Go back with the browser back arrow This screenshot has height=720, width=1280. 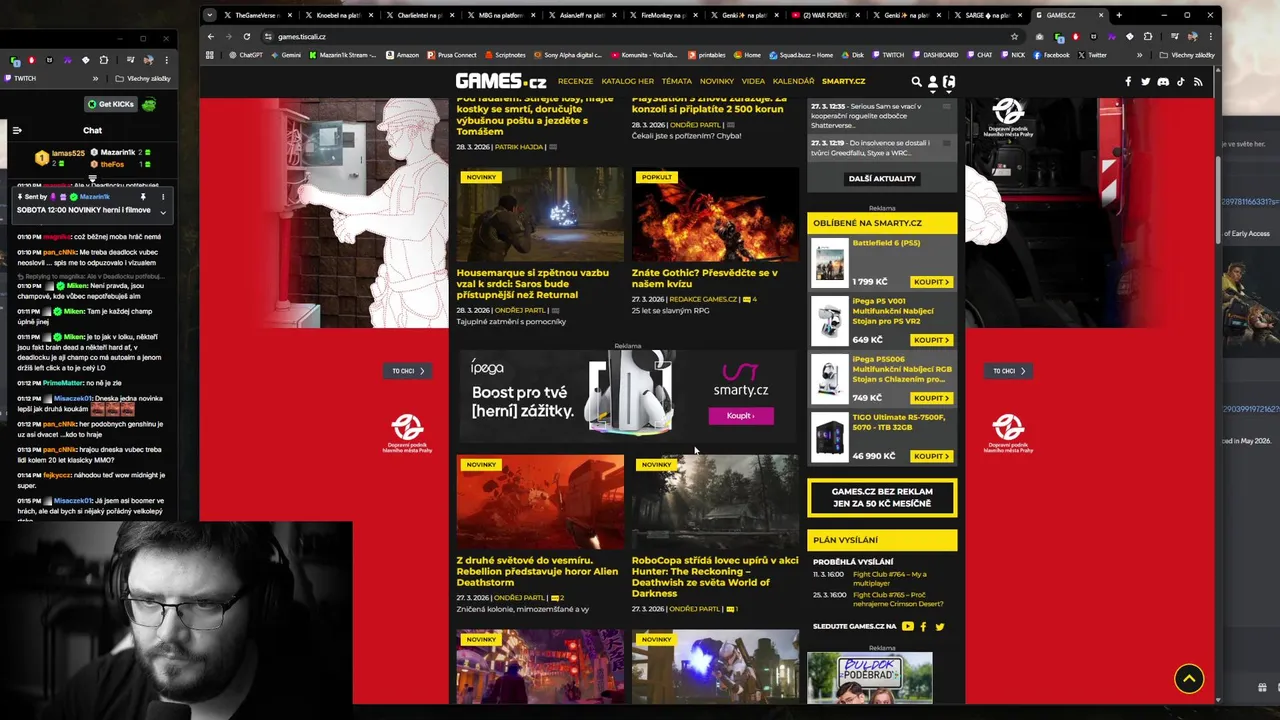click(x=211, y=36)
